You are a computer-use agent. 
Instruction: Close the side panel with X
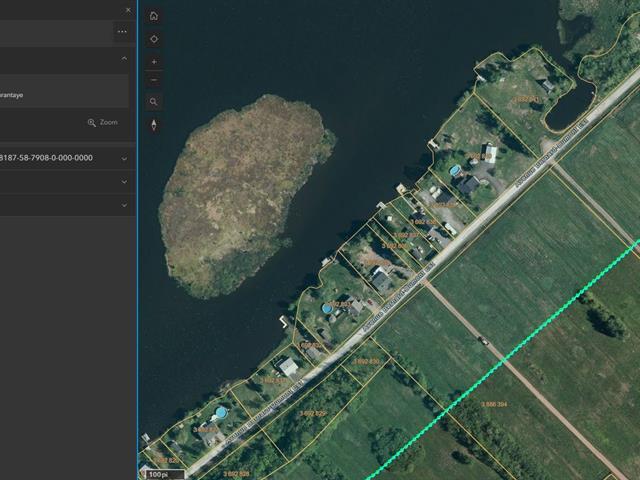point(128,10)
